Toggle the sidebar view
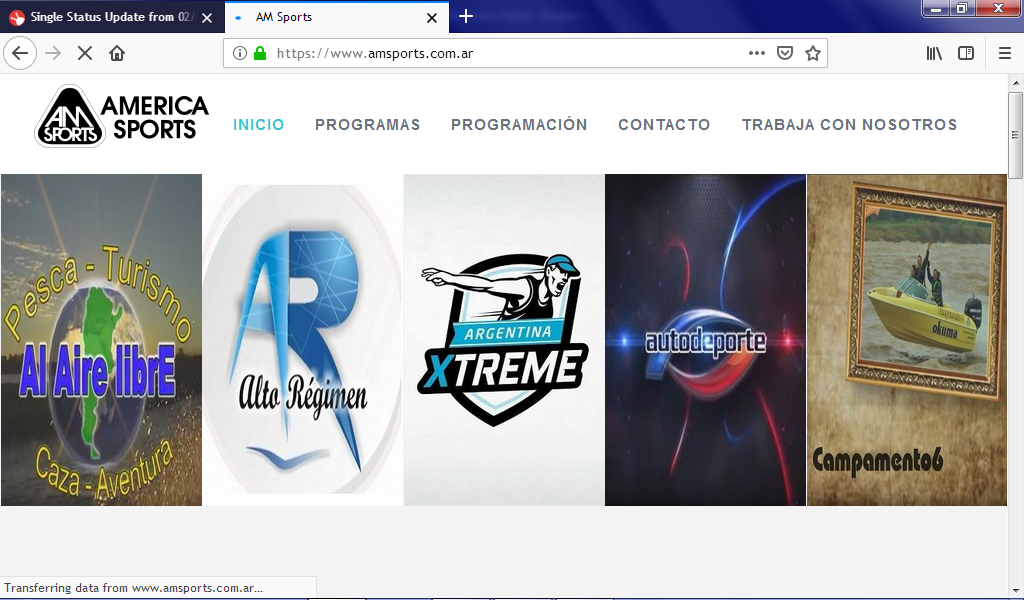This screenshot has height=600, width=1024. [966, 53]
